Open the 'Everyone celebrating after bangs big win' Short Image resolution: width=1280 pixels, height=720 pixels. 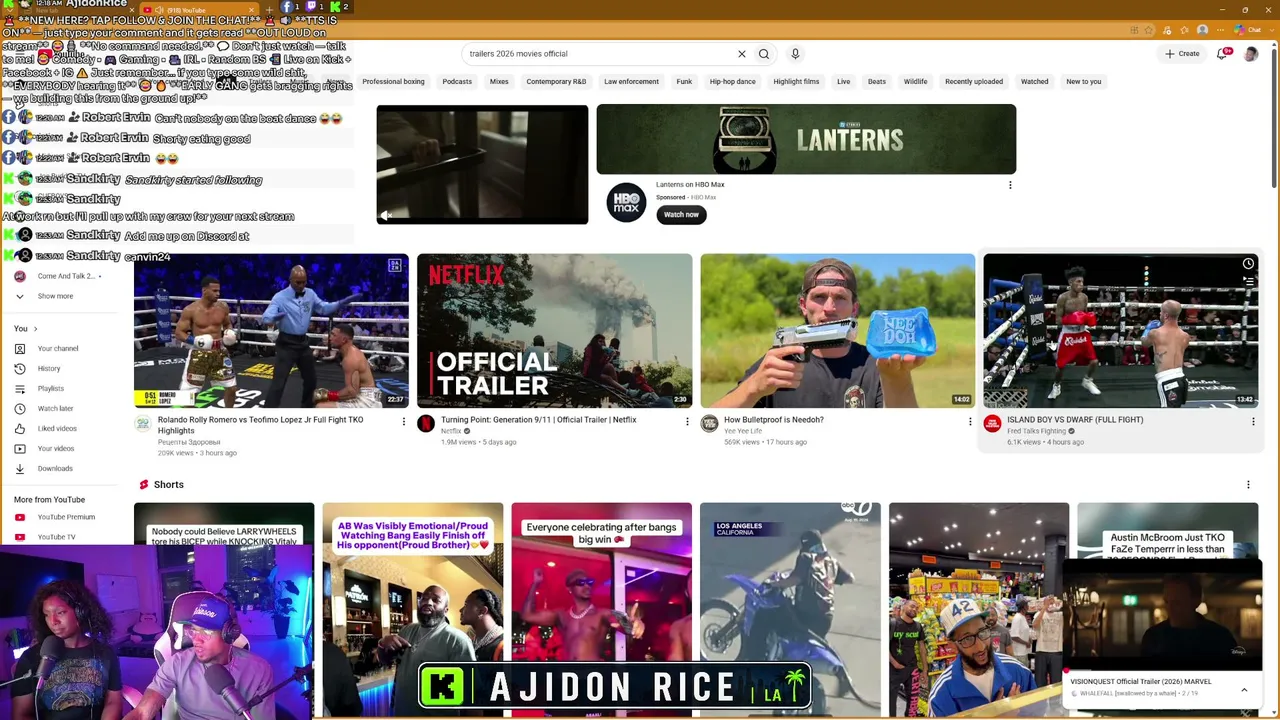601,610
